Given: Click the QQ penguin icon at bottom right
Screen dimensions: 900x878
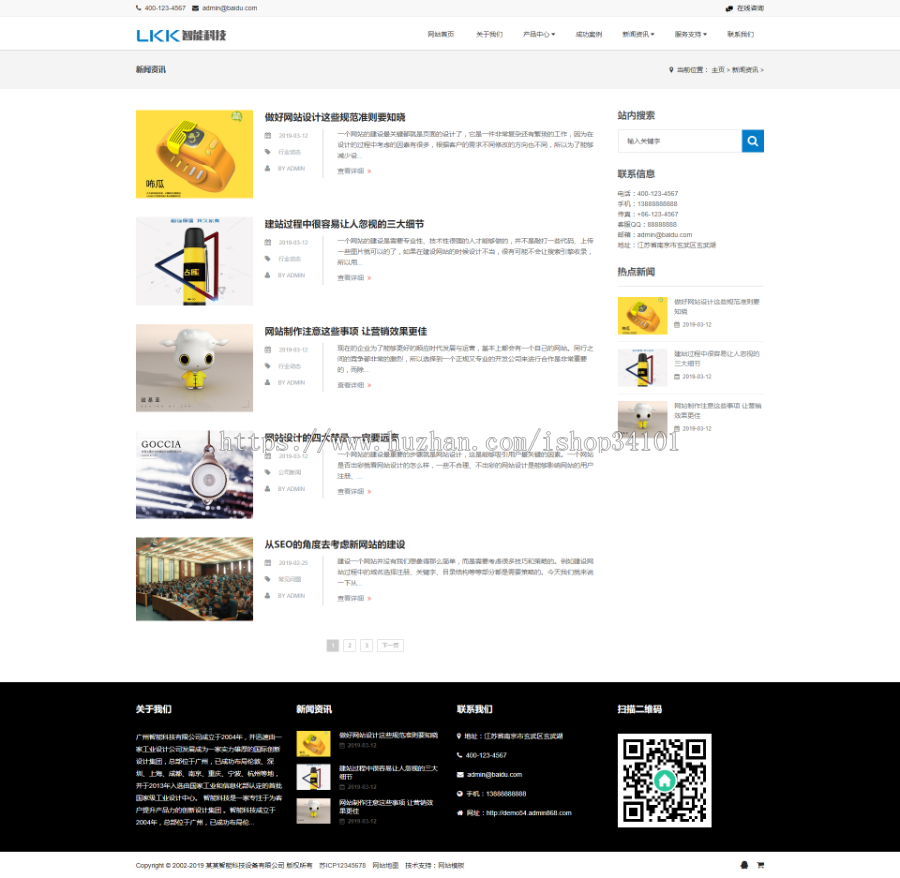Looking at the screenshot, I should point(744,864).
